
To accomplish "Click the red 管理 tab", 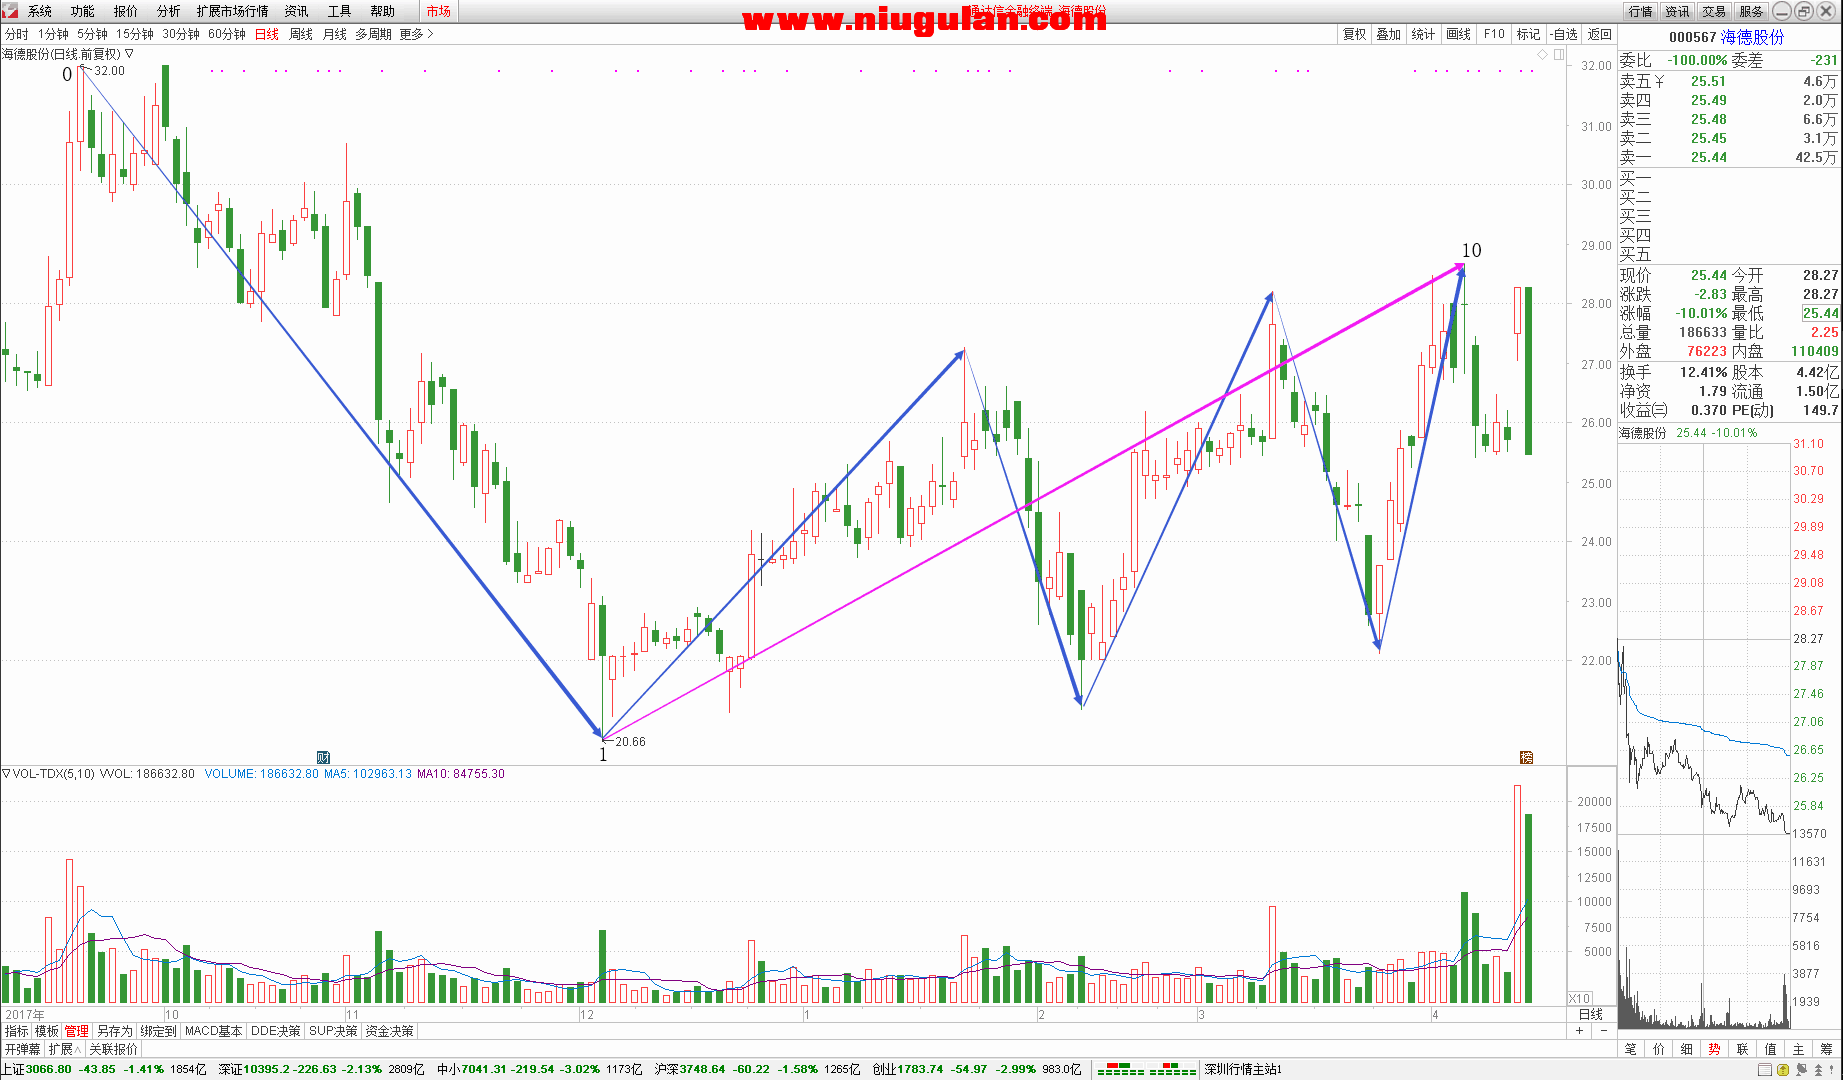I will click(x=77, y=1031).
